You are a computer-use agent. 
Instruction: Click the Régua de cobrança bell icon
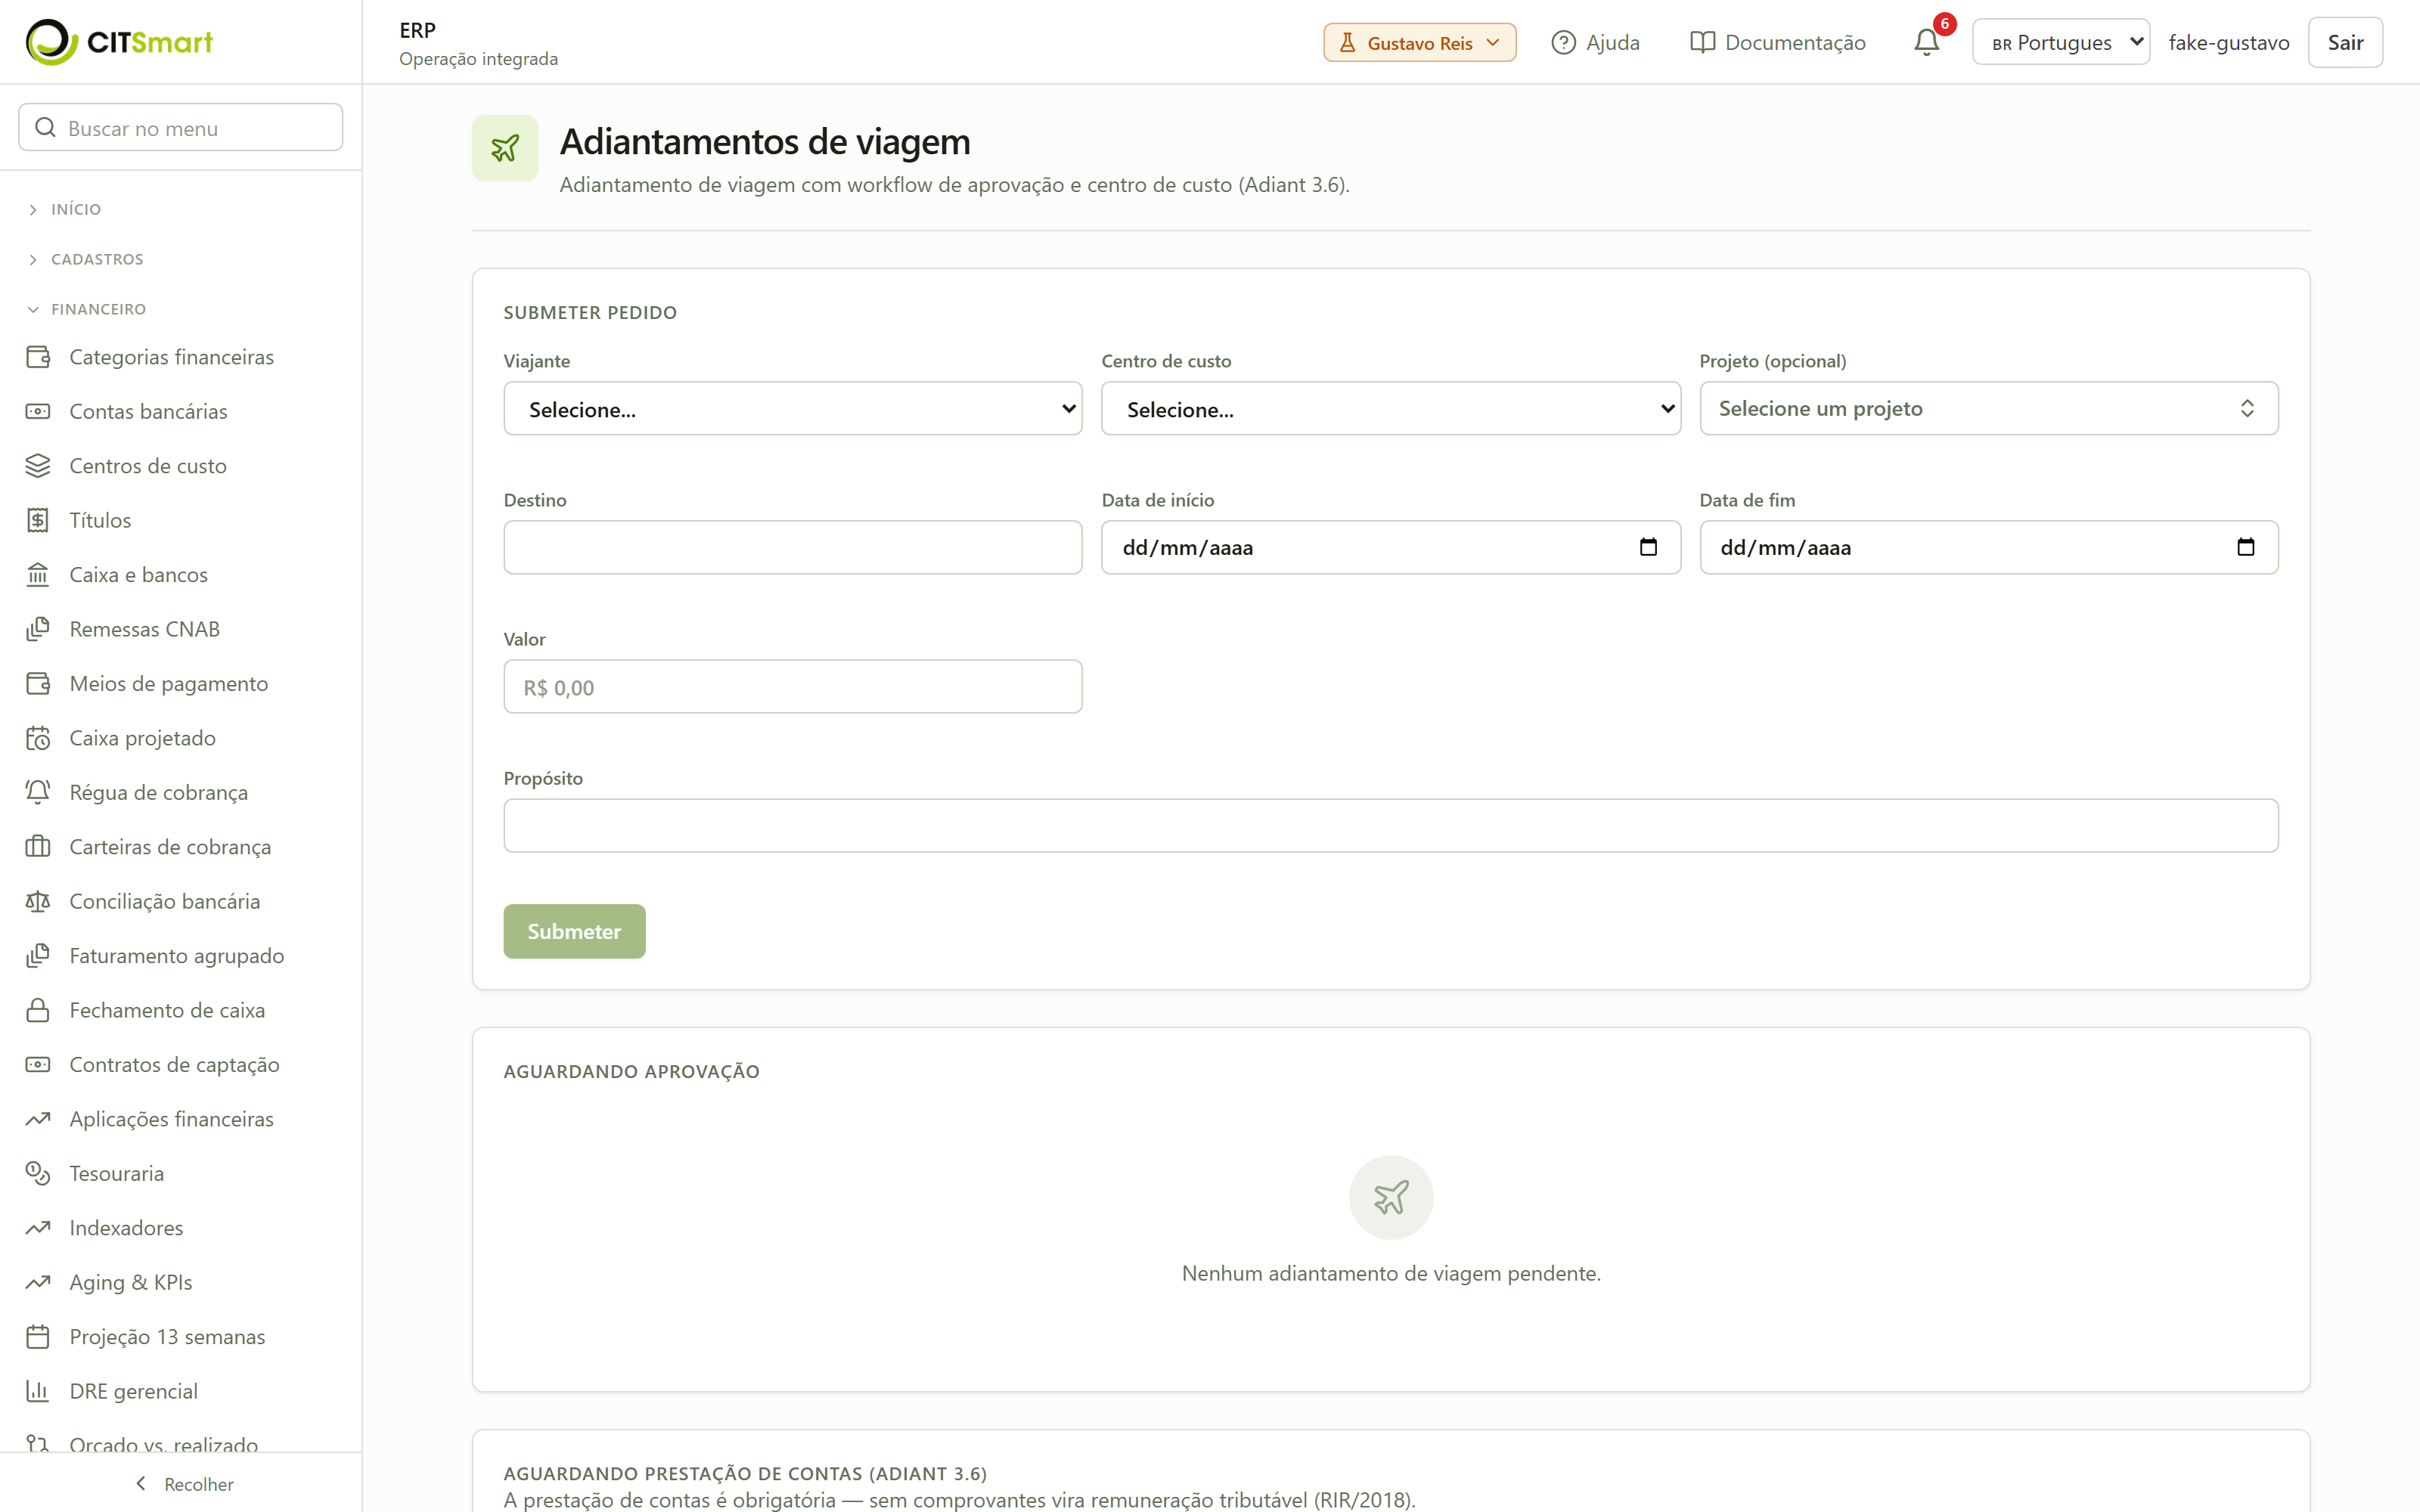click(38, 792)
